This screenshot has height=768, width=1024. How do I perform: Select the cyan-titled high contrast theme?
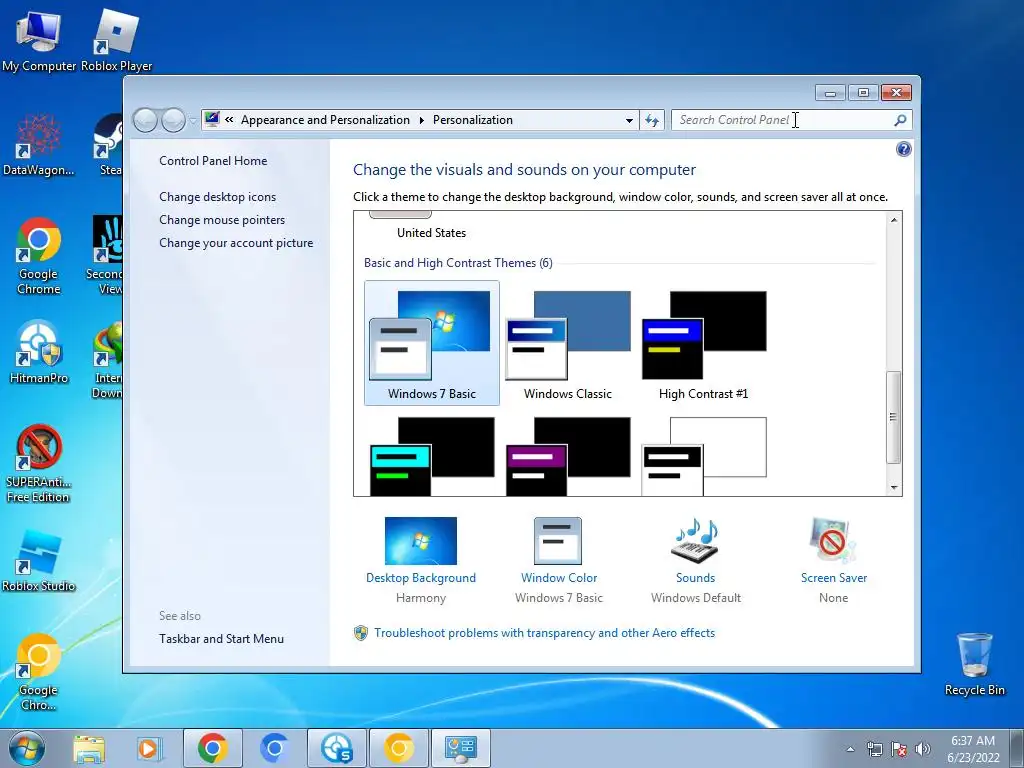point(432,456)
